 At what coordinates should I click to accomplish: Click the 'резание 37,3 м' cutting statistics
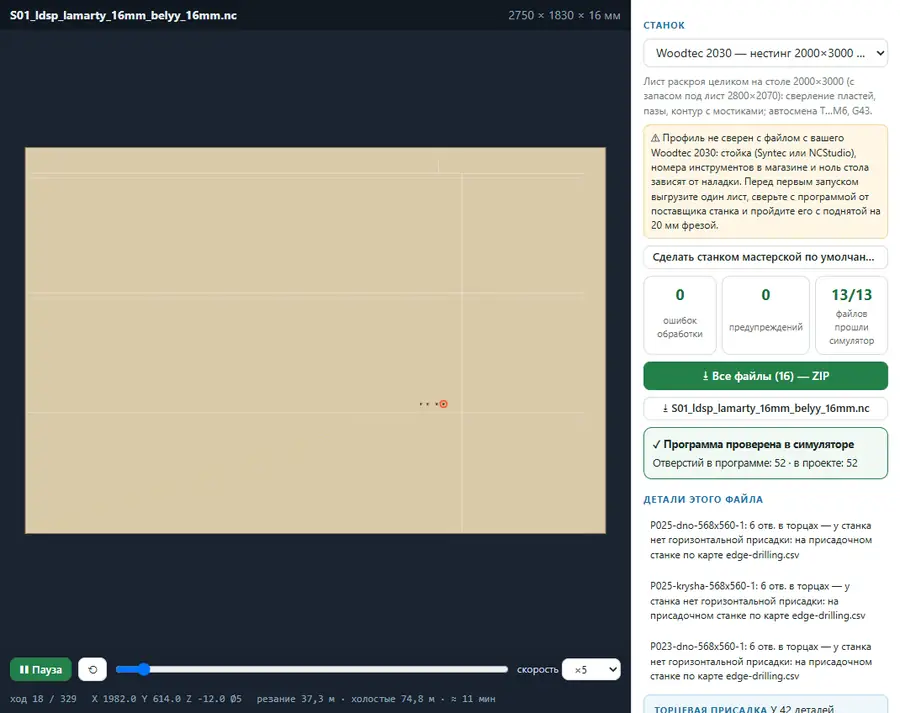click(296, 699)
